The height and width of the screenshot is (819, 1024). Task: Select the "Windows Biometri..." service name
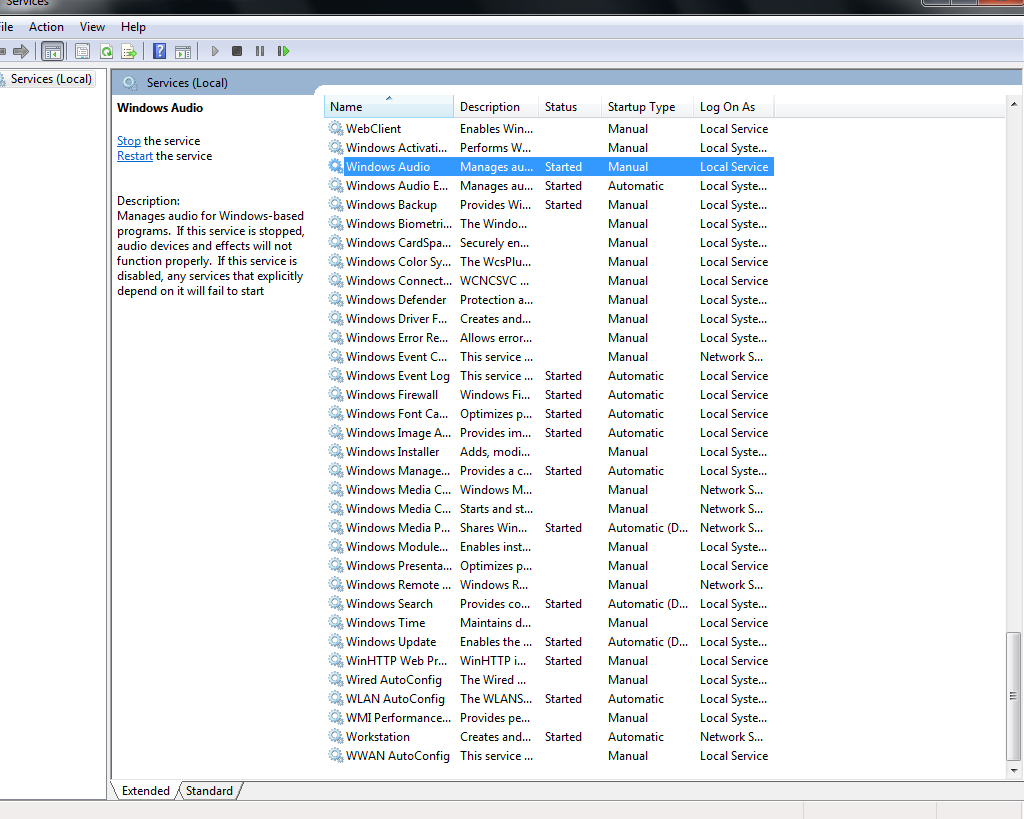398,223
